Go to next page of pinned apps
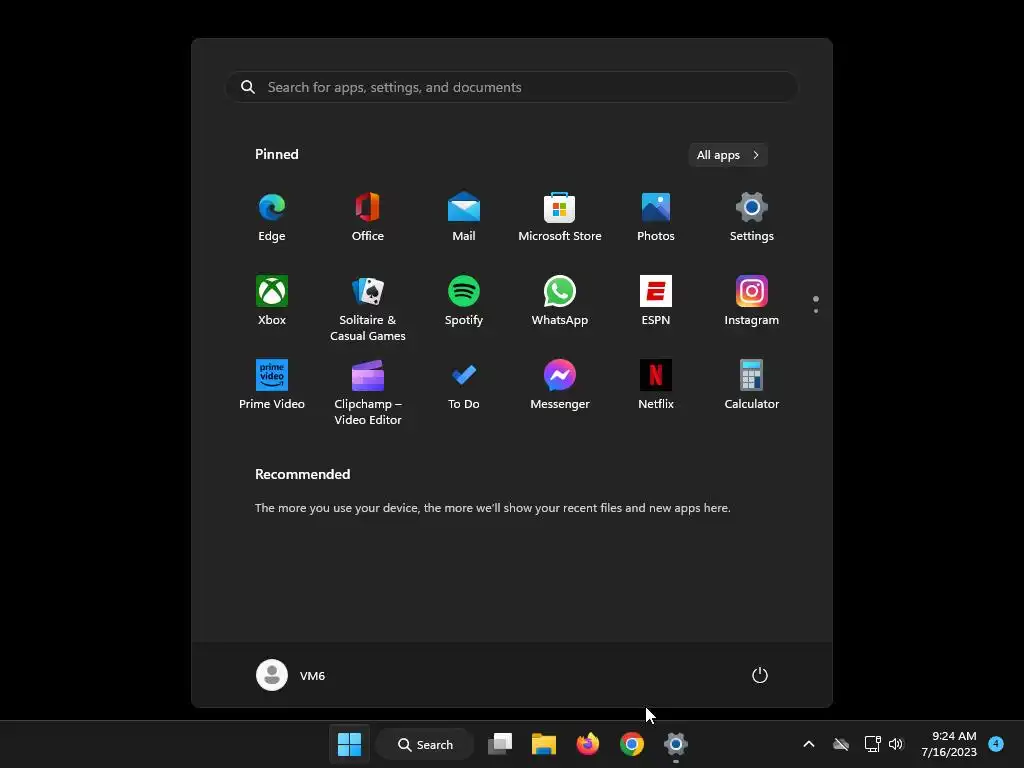This screenshot has width=1024, height=768. click(816, 311)
